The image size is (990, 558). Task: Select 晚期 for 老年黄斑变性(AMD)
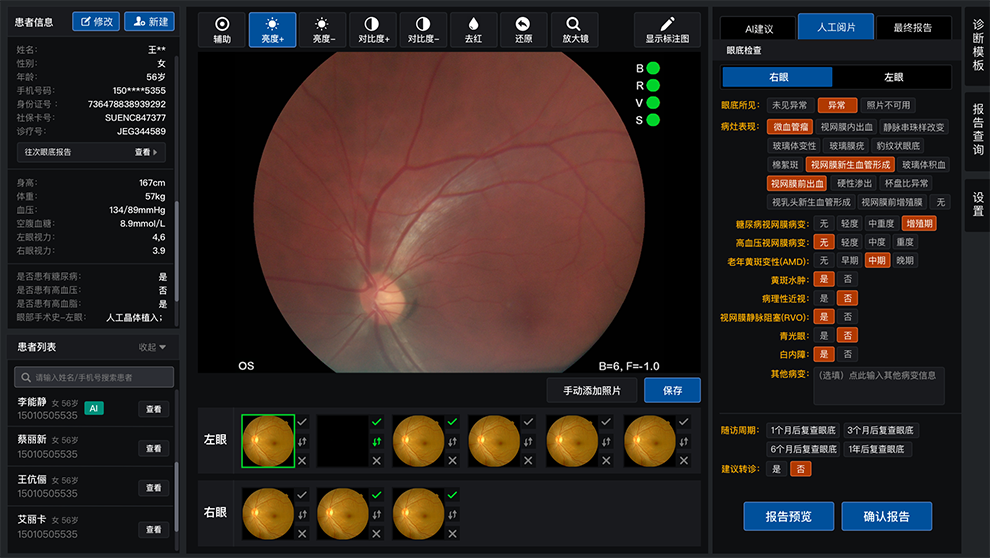coord(905,260)
